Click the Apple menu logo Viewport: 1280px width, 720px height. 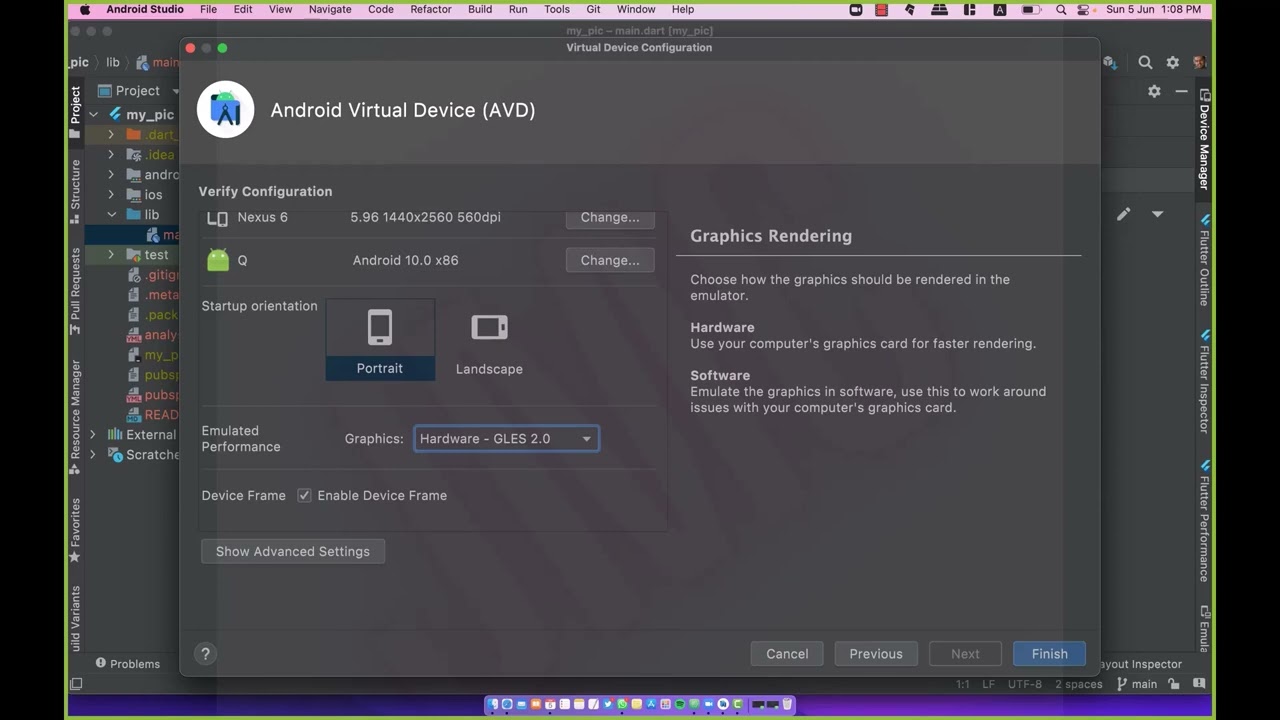85,9
